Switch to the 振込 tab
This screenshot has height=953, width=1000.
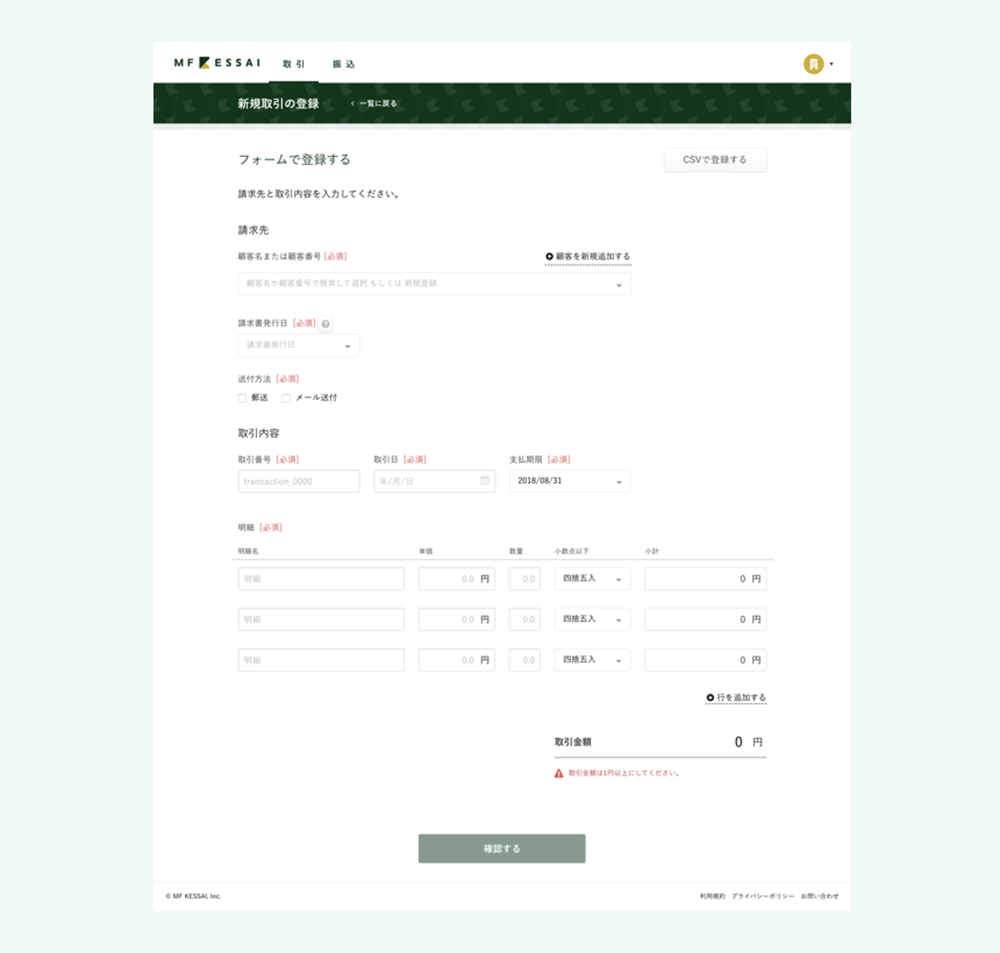coord(344,64)
